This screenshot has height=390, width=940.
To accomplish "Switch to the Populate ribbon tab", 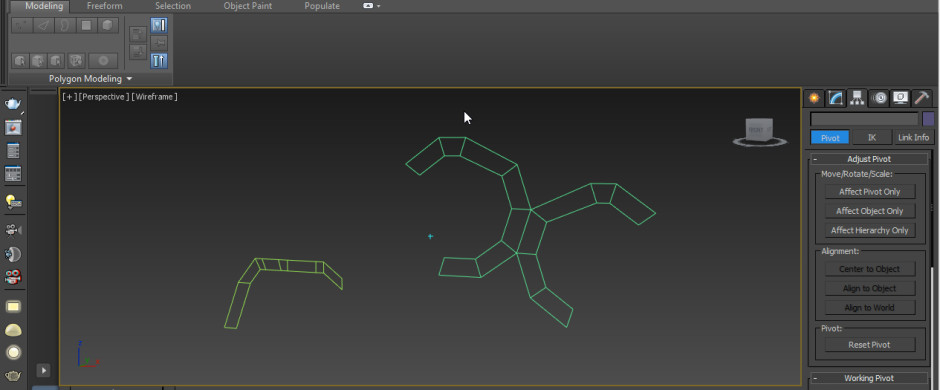I will click(x=322, y=6).
